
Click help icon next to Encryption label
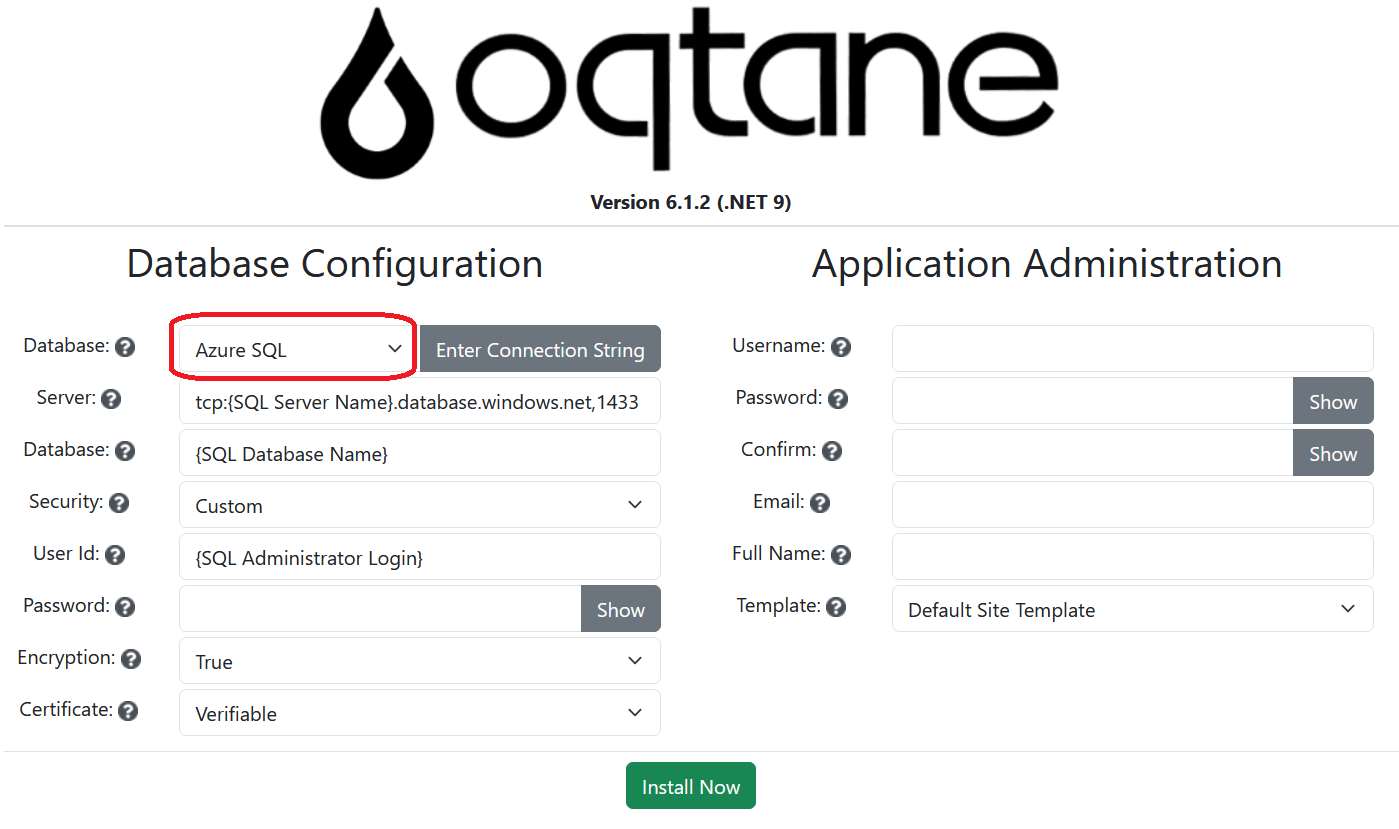pos(131,659)
